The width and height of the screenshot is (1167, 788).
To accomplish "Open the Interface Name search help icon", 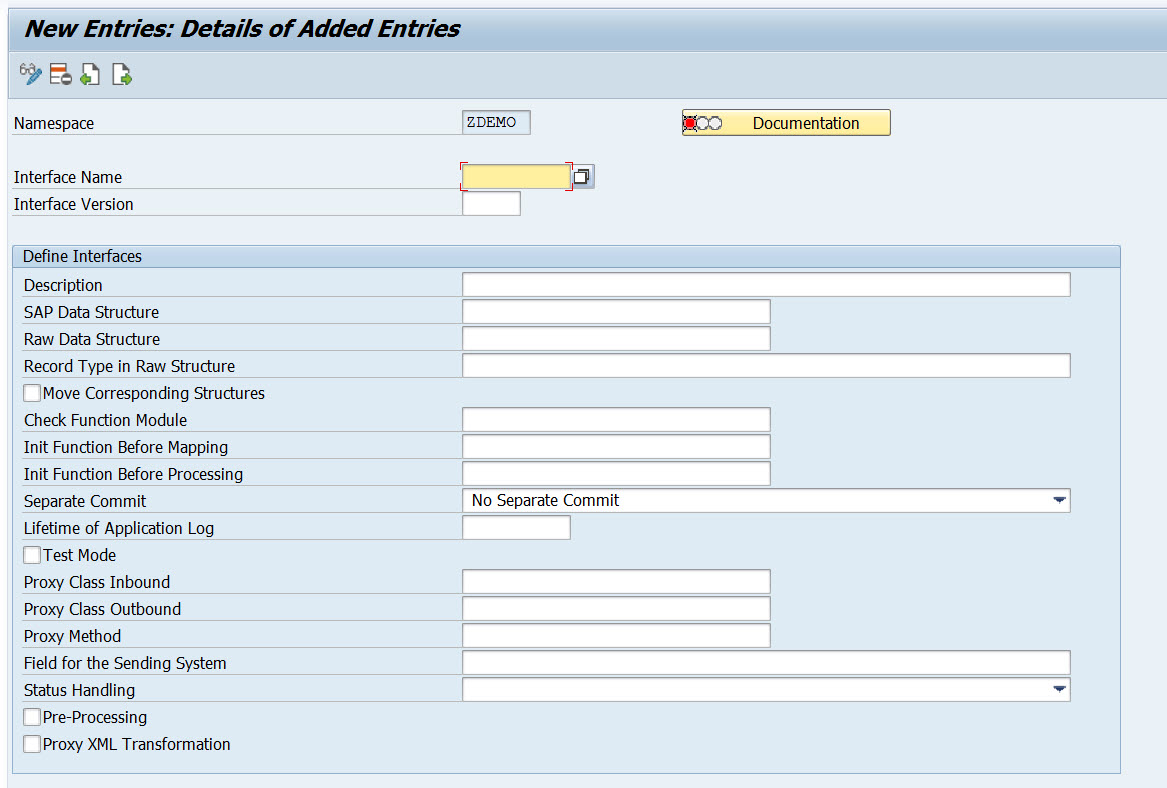I will click(x=583, y=175).
